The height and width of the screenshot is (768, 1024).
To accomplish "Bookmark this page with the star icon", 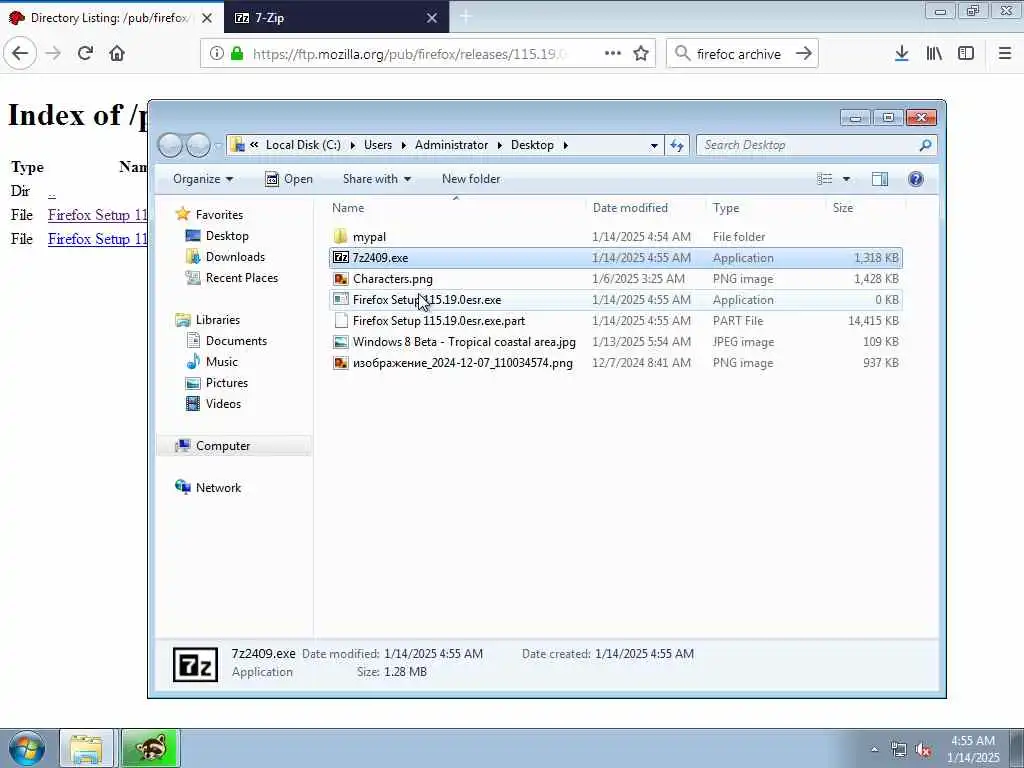I will click(x=641, y=54).
